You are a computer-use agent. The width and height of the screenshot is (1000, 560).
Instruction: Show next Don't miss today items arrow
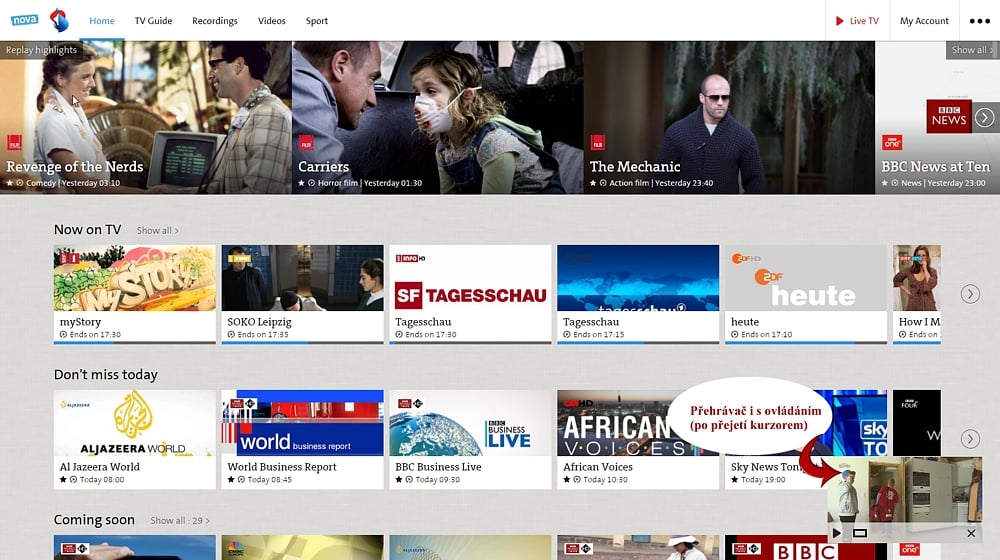coord(970,439)
